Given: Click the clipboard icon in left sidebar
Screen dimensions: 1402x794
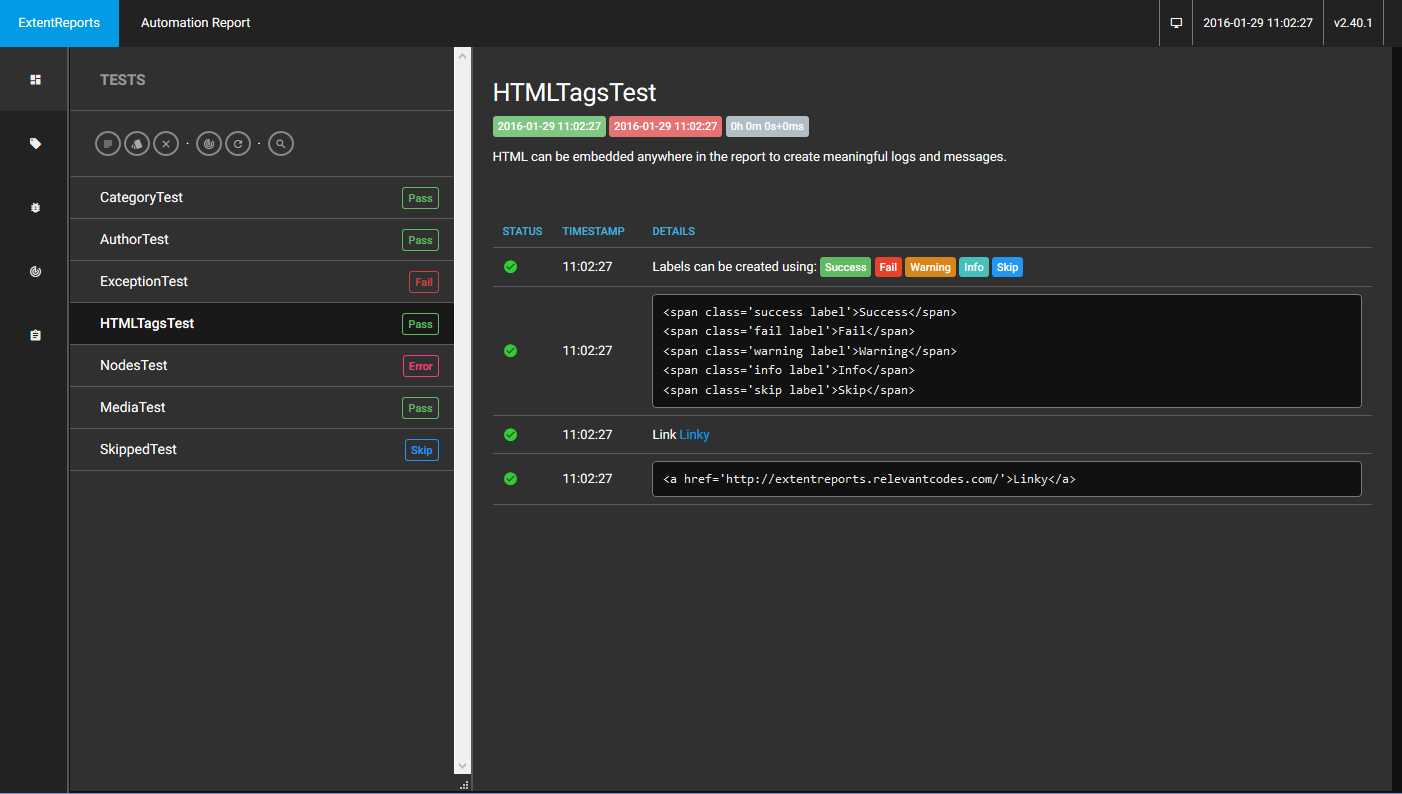Looking at the screenshot, I should 35,335.
